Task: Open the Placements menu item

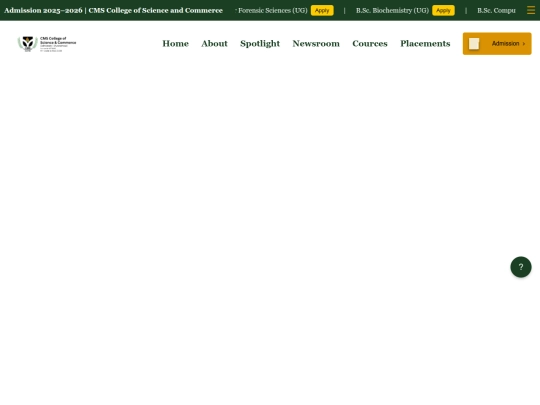Action: click(x=425, y=43)
